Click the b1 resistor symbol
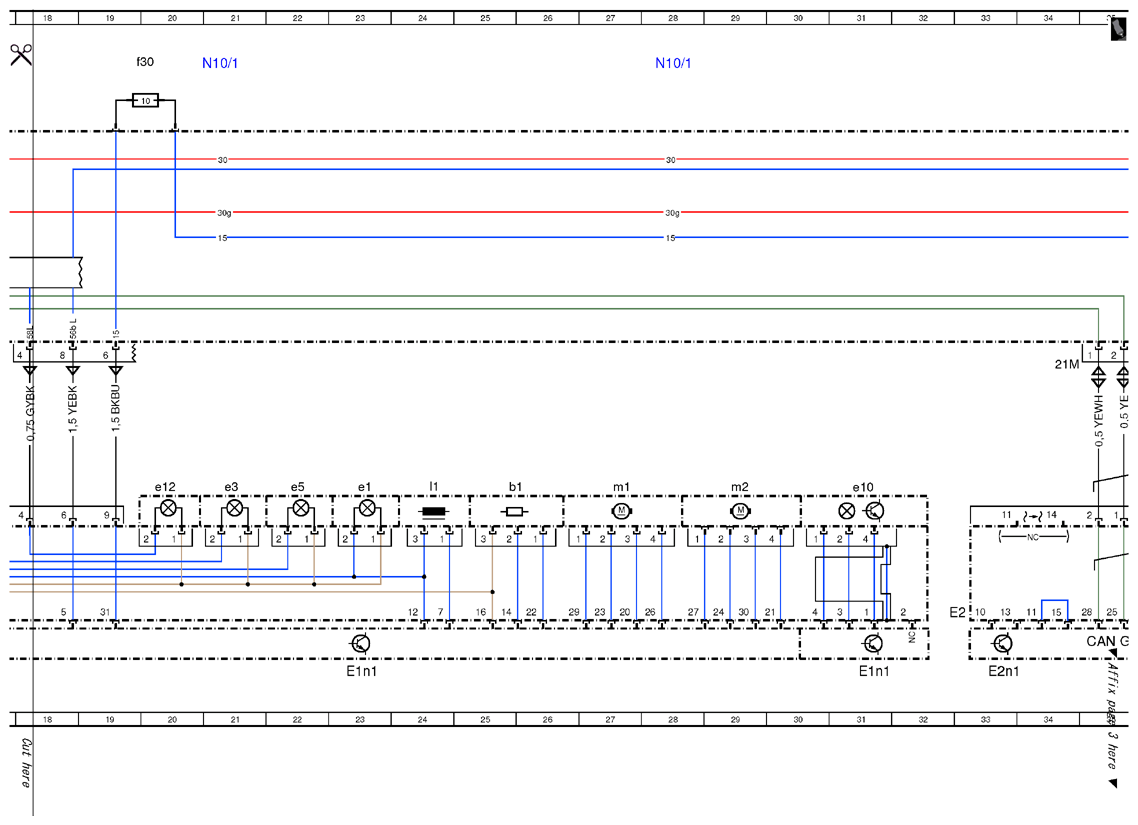This screenshot has width=1138, height=825. coord(515,512)
